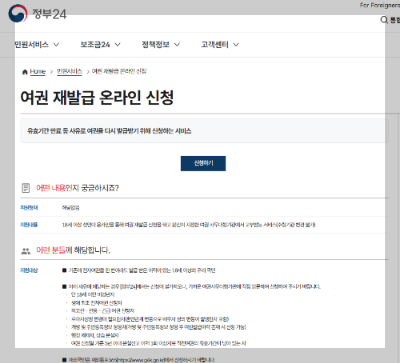This screenshot has height=363, width=400.
Task: Click the Home house icon in breadcrumb
Action: [x=25, y=72]
